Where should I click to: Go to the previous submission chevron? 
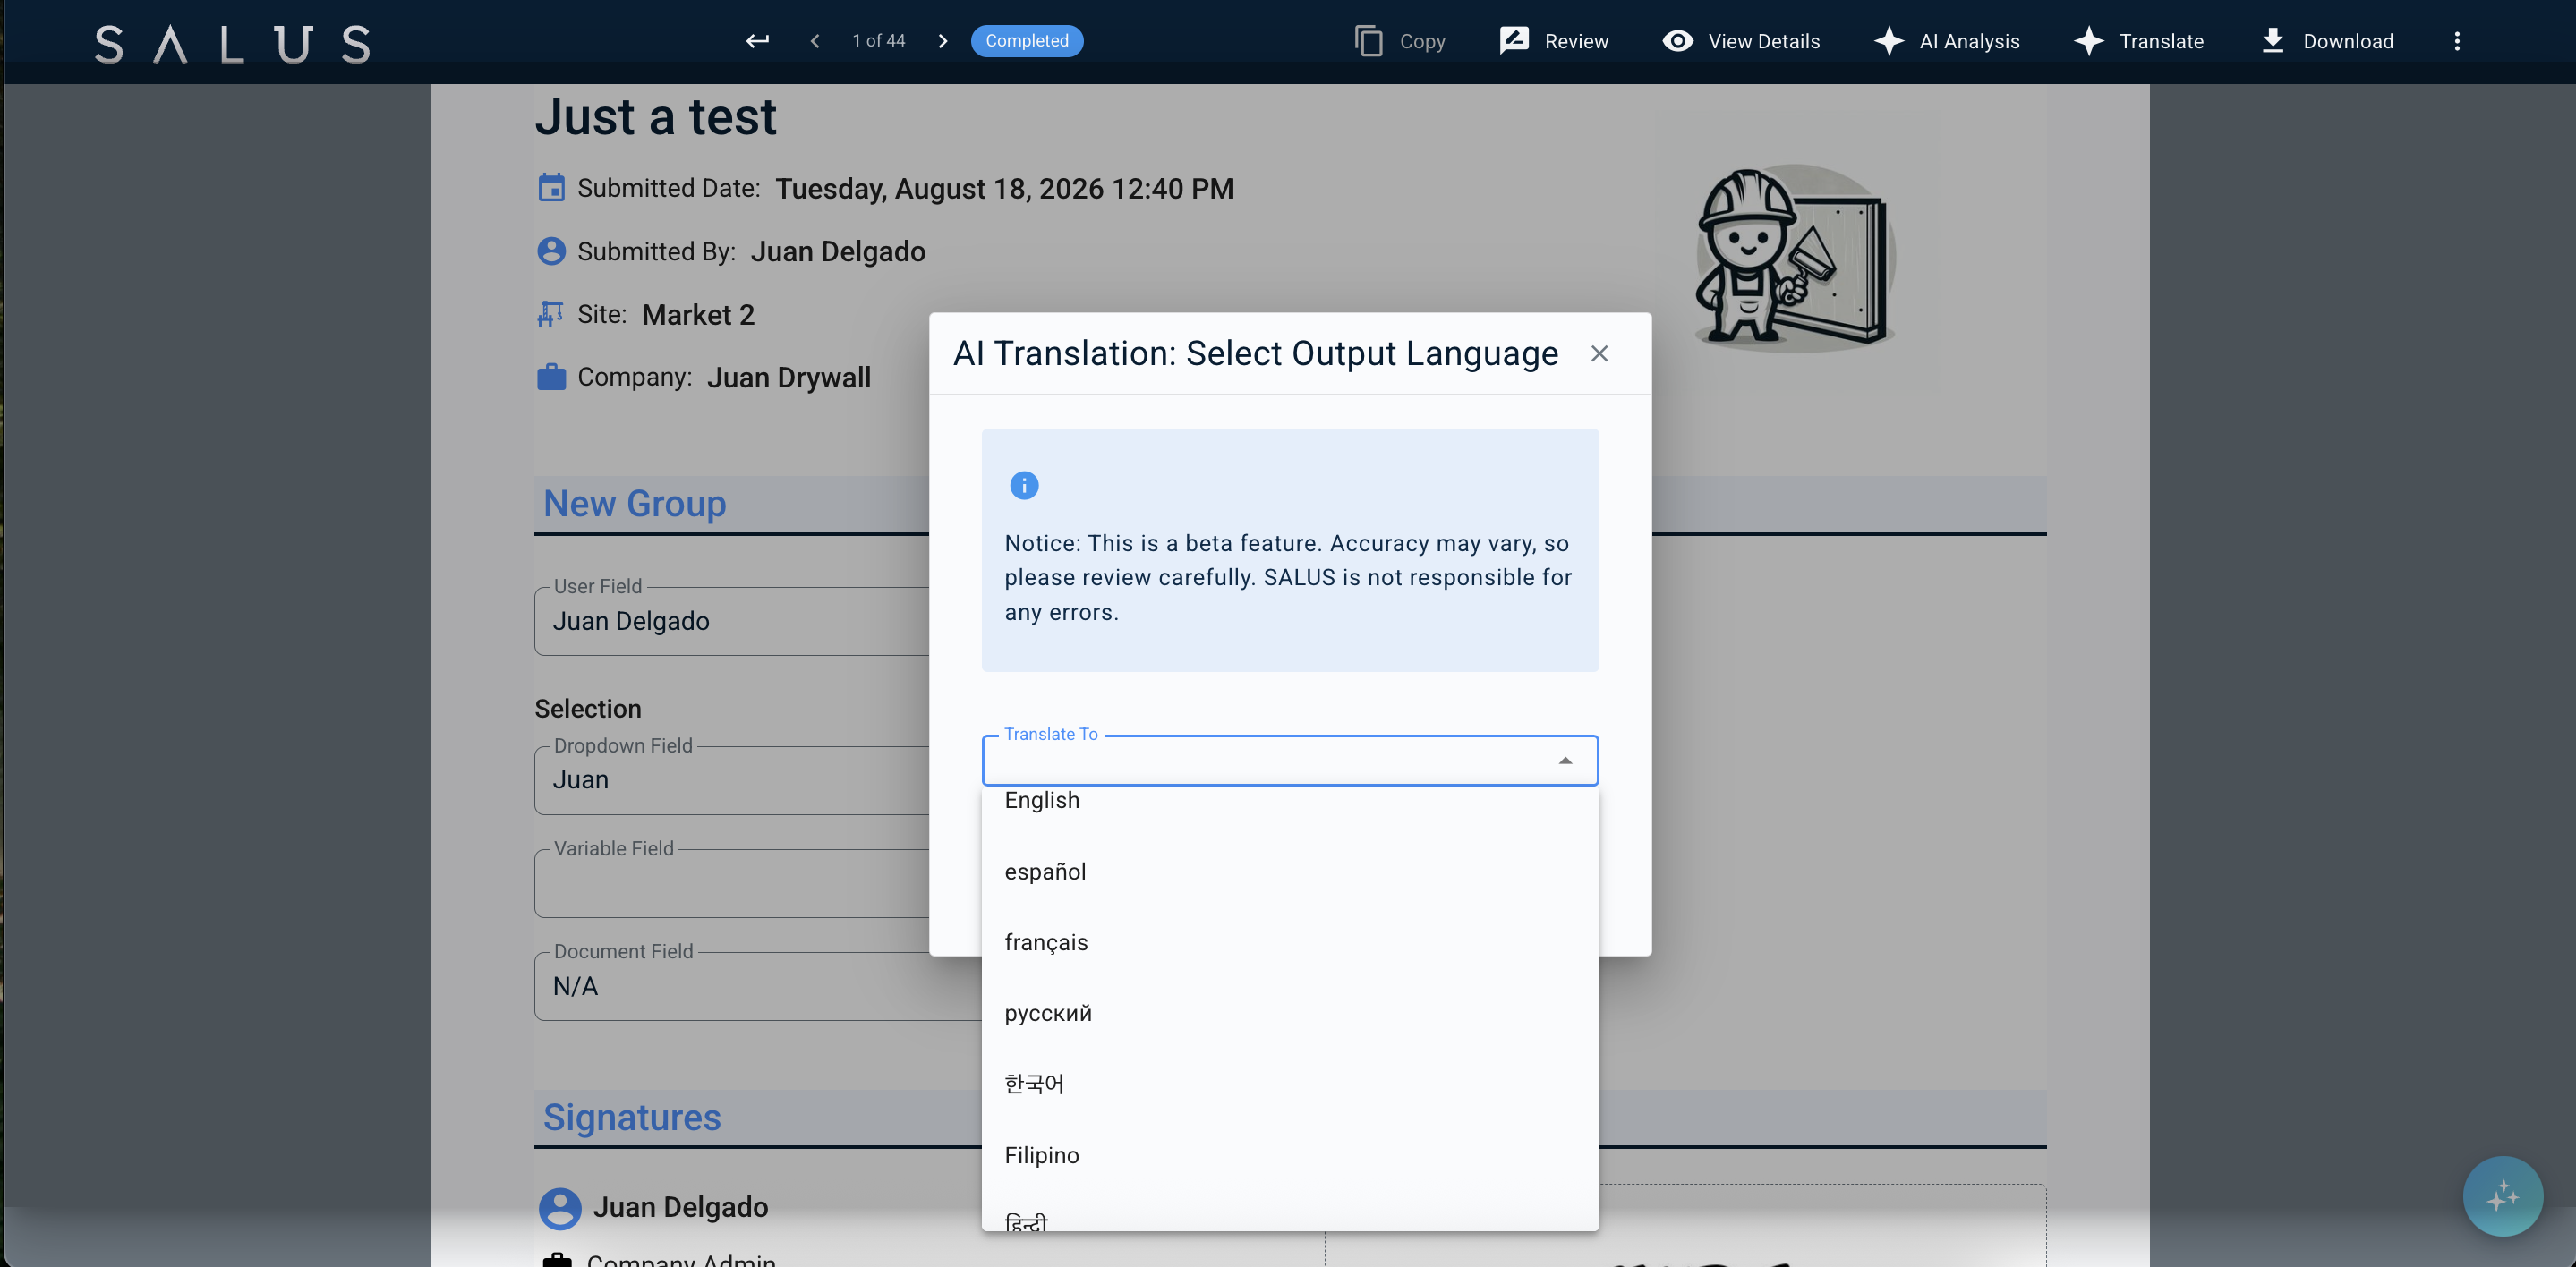tap(815, 41)
